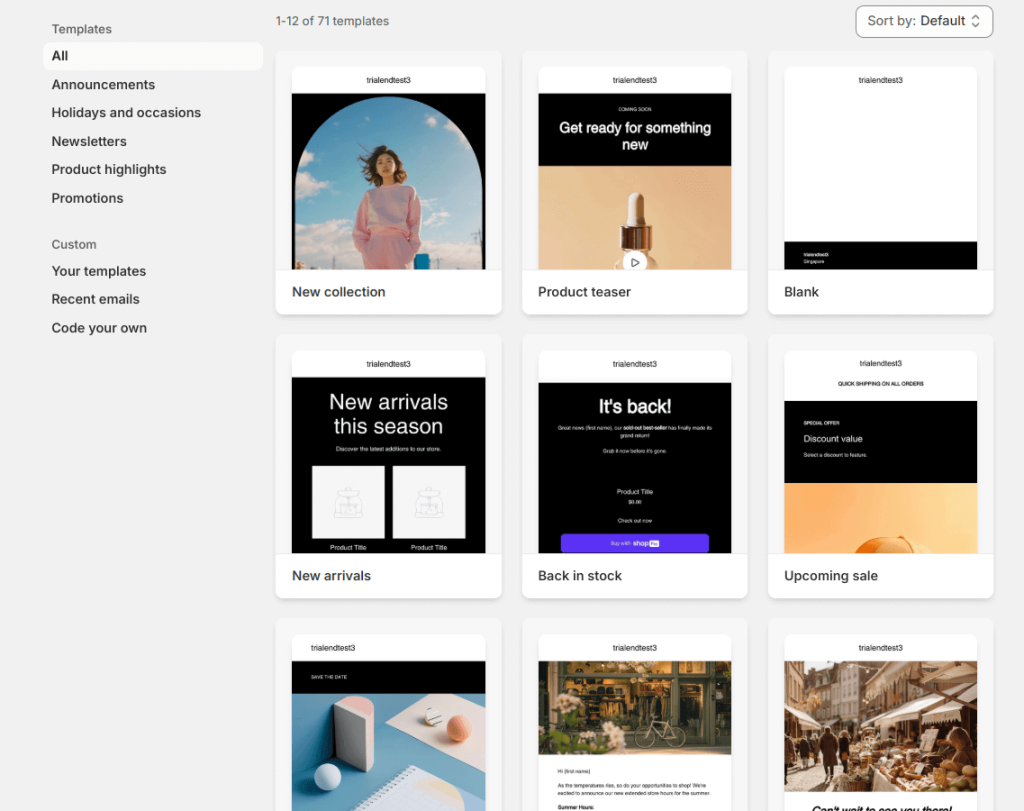Click the play icon on Product teaser

(x=635, y=262)
